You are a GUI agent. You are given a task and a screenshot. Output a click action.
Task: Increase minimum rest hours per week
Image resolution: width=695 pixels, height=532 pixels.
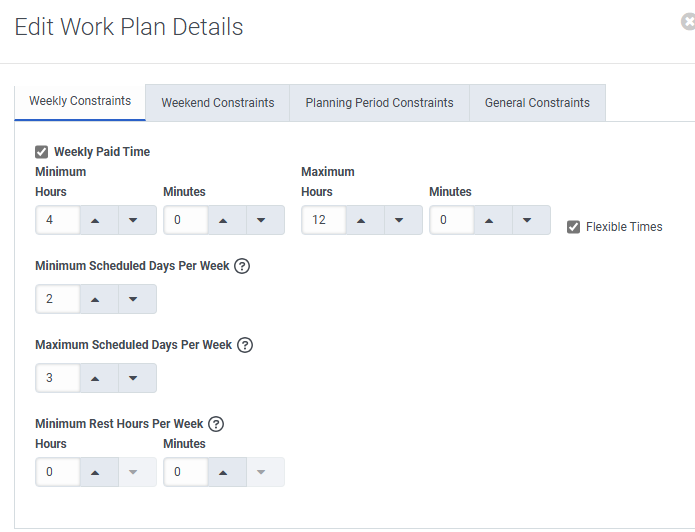95,472
